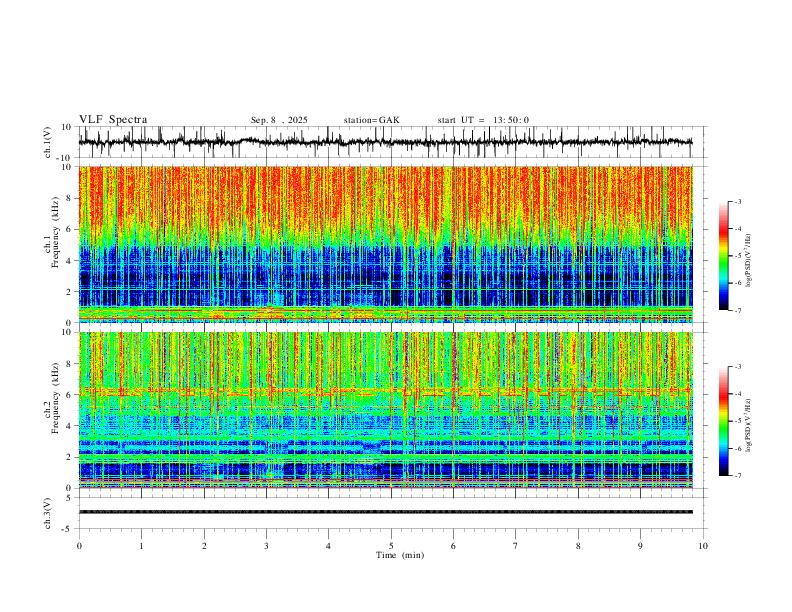The height and width of the screenshot is (612, 792).
Task: Click the "-3" label on ch.2 color scale
Action: point(738,367)
